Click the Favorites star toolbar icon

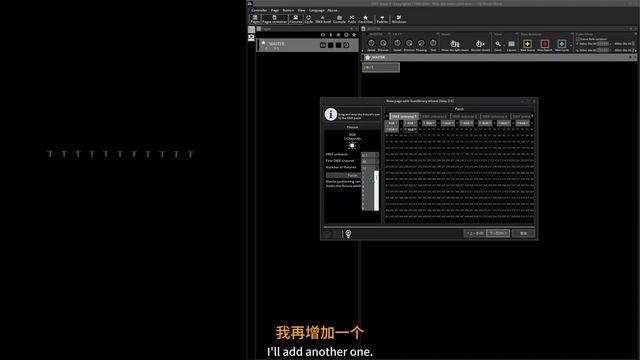365,19
